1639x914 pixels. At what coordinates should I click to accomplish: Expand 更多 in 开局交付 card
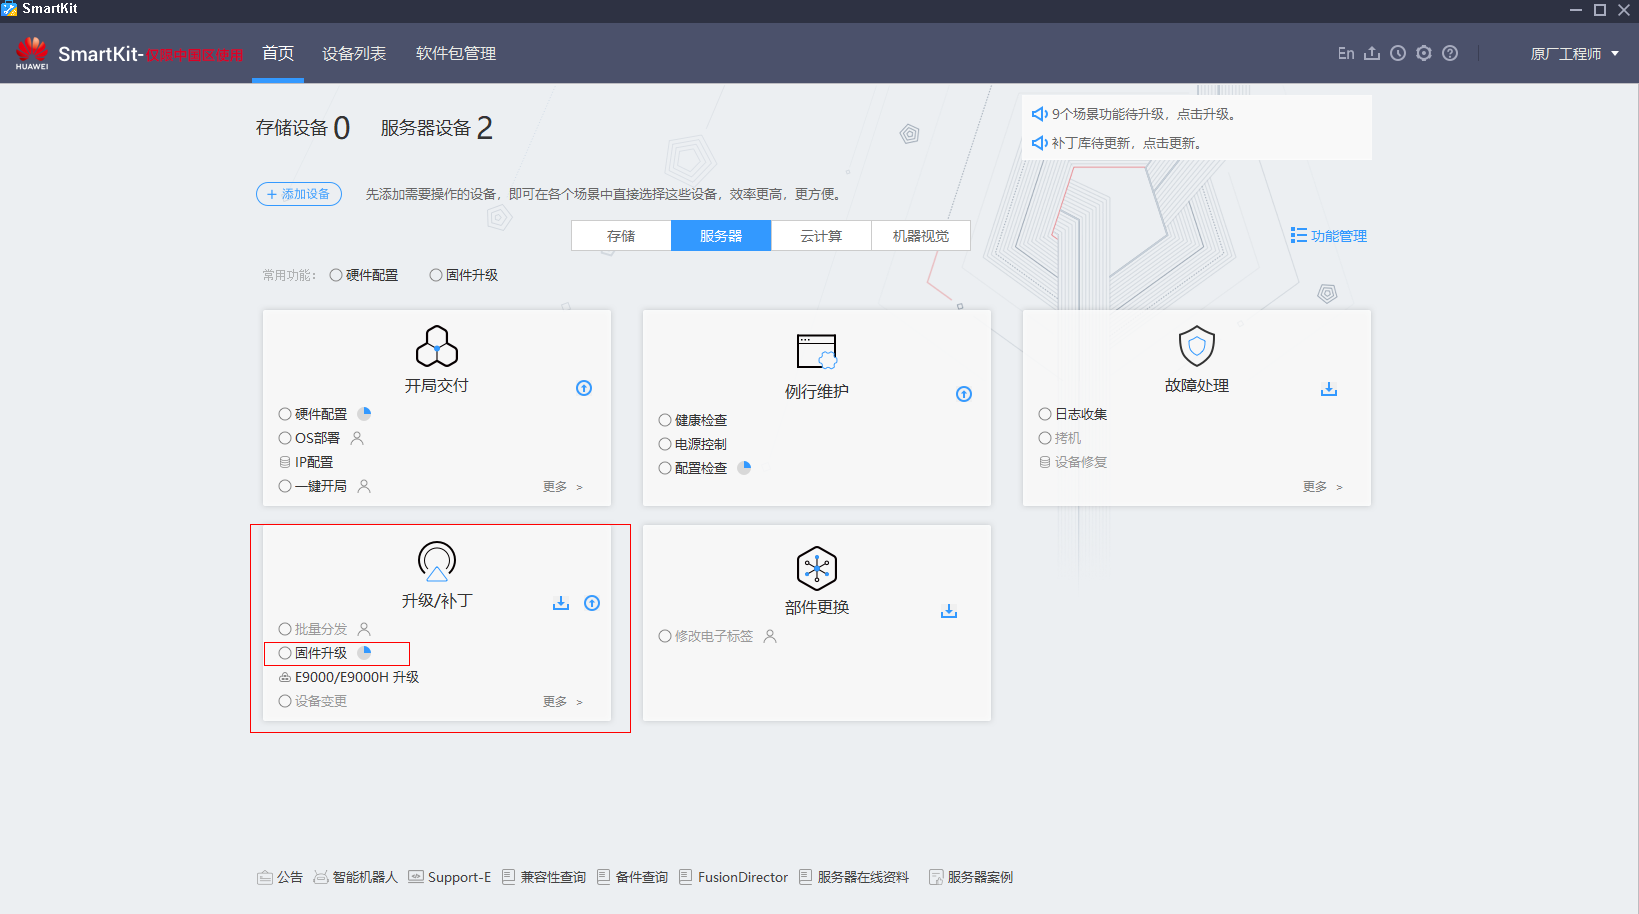(562, 487)
